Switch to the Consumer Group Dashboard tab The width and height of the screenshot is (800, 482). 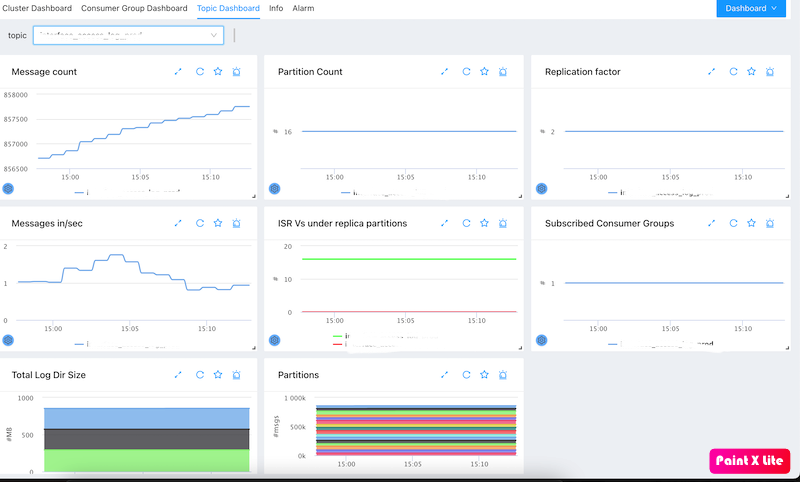coord(134,8)
